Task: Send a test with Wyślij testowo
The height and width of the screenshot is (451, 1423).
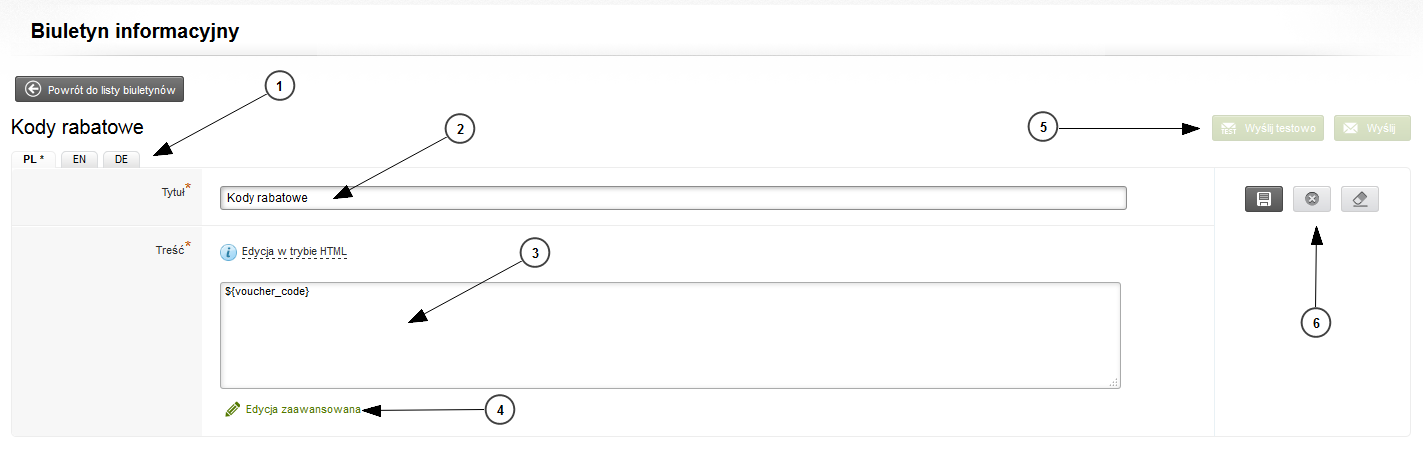Action: 1268,128
